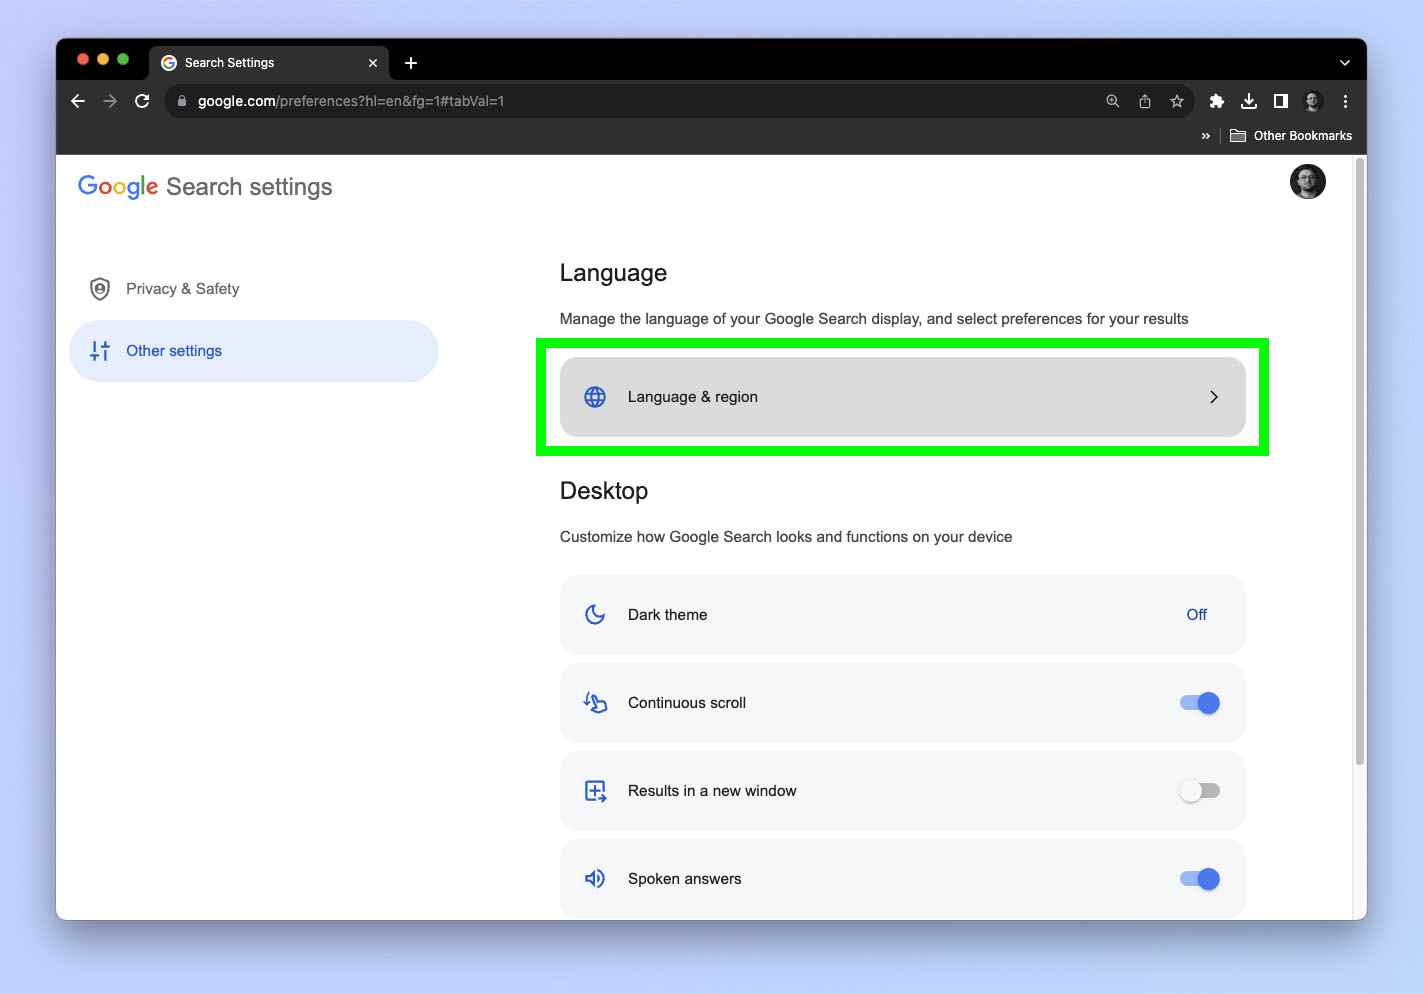The width and height of the screenshot is (1423, 994).
Task: Click the lock icon in the address bar
Action: tap(181, 101)
